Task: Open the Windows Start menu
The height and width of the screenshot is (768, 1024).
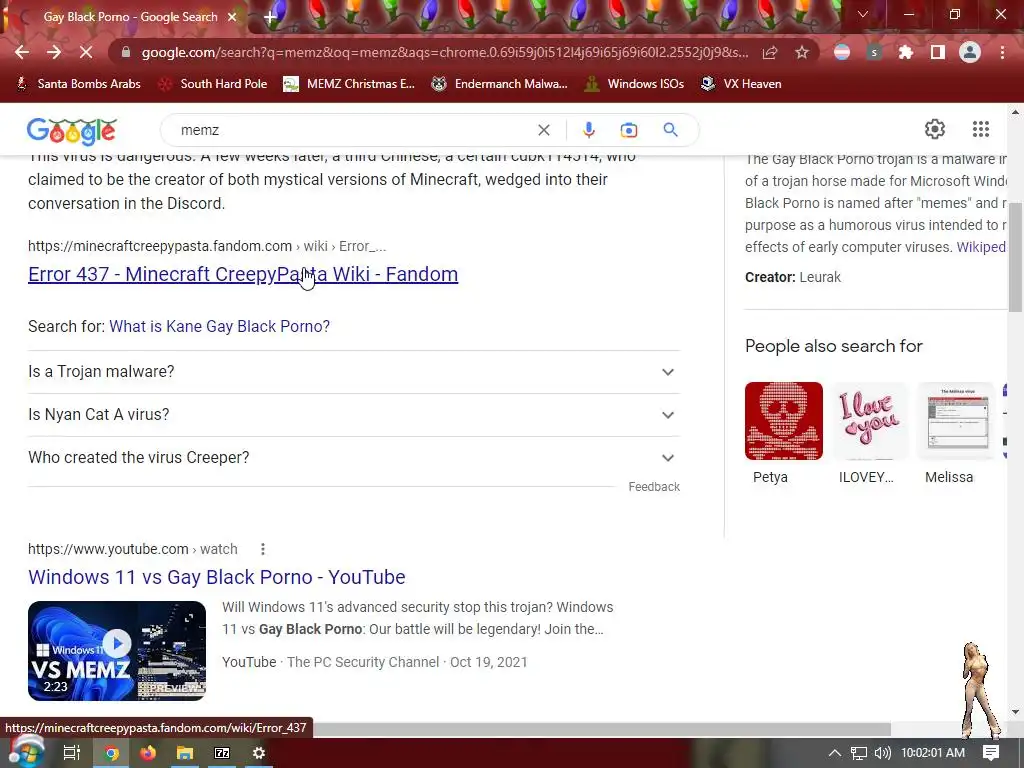Action: click(x=25, y=752)
